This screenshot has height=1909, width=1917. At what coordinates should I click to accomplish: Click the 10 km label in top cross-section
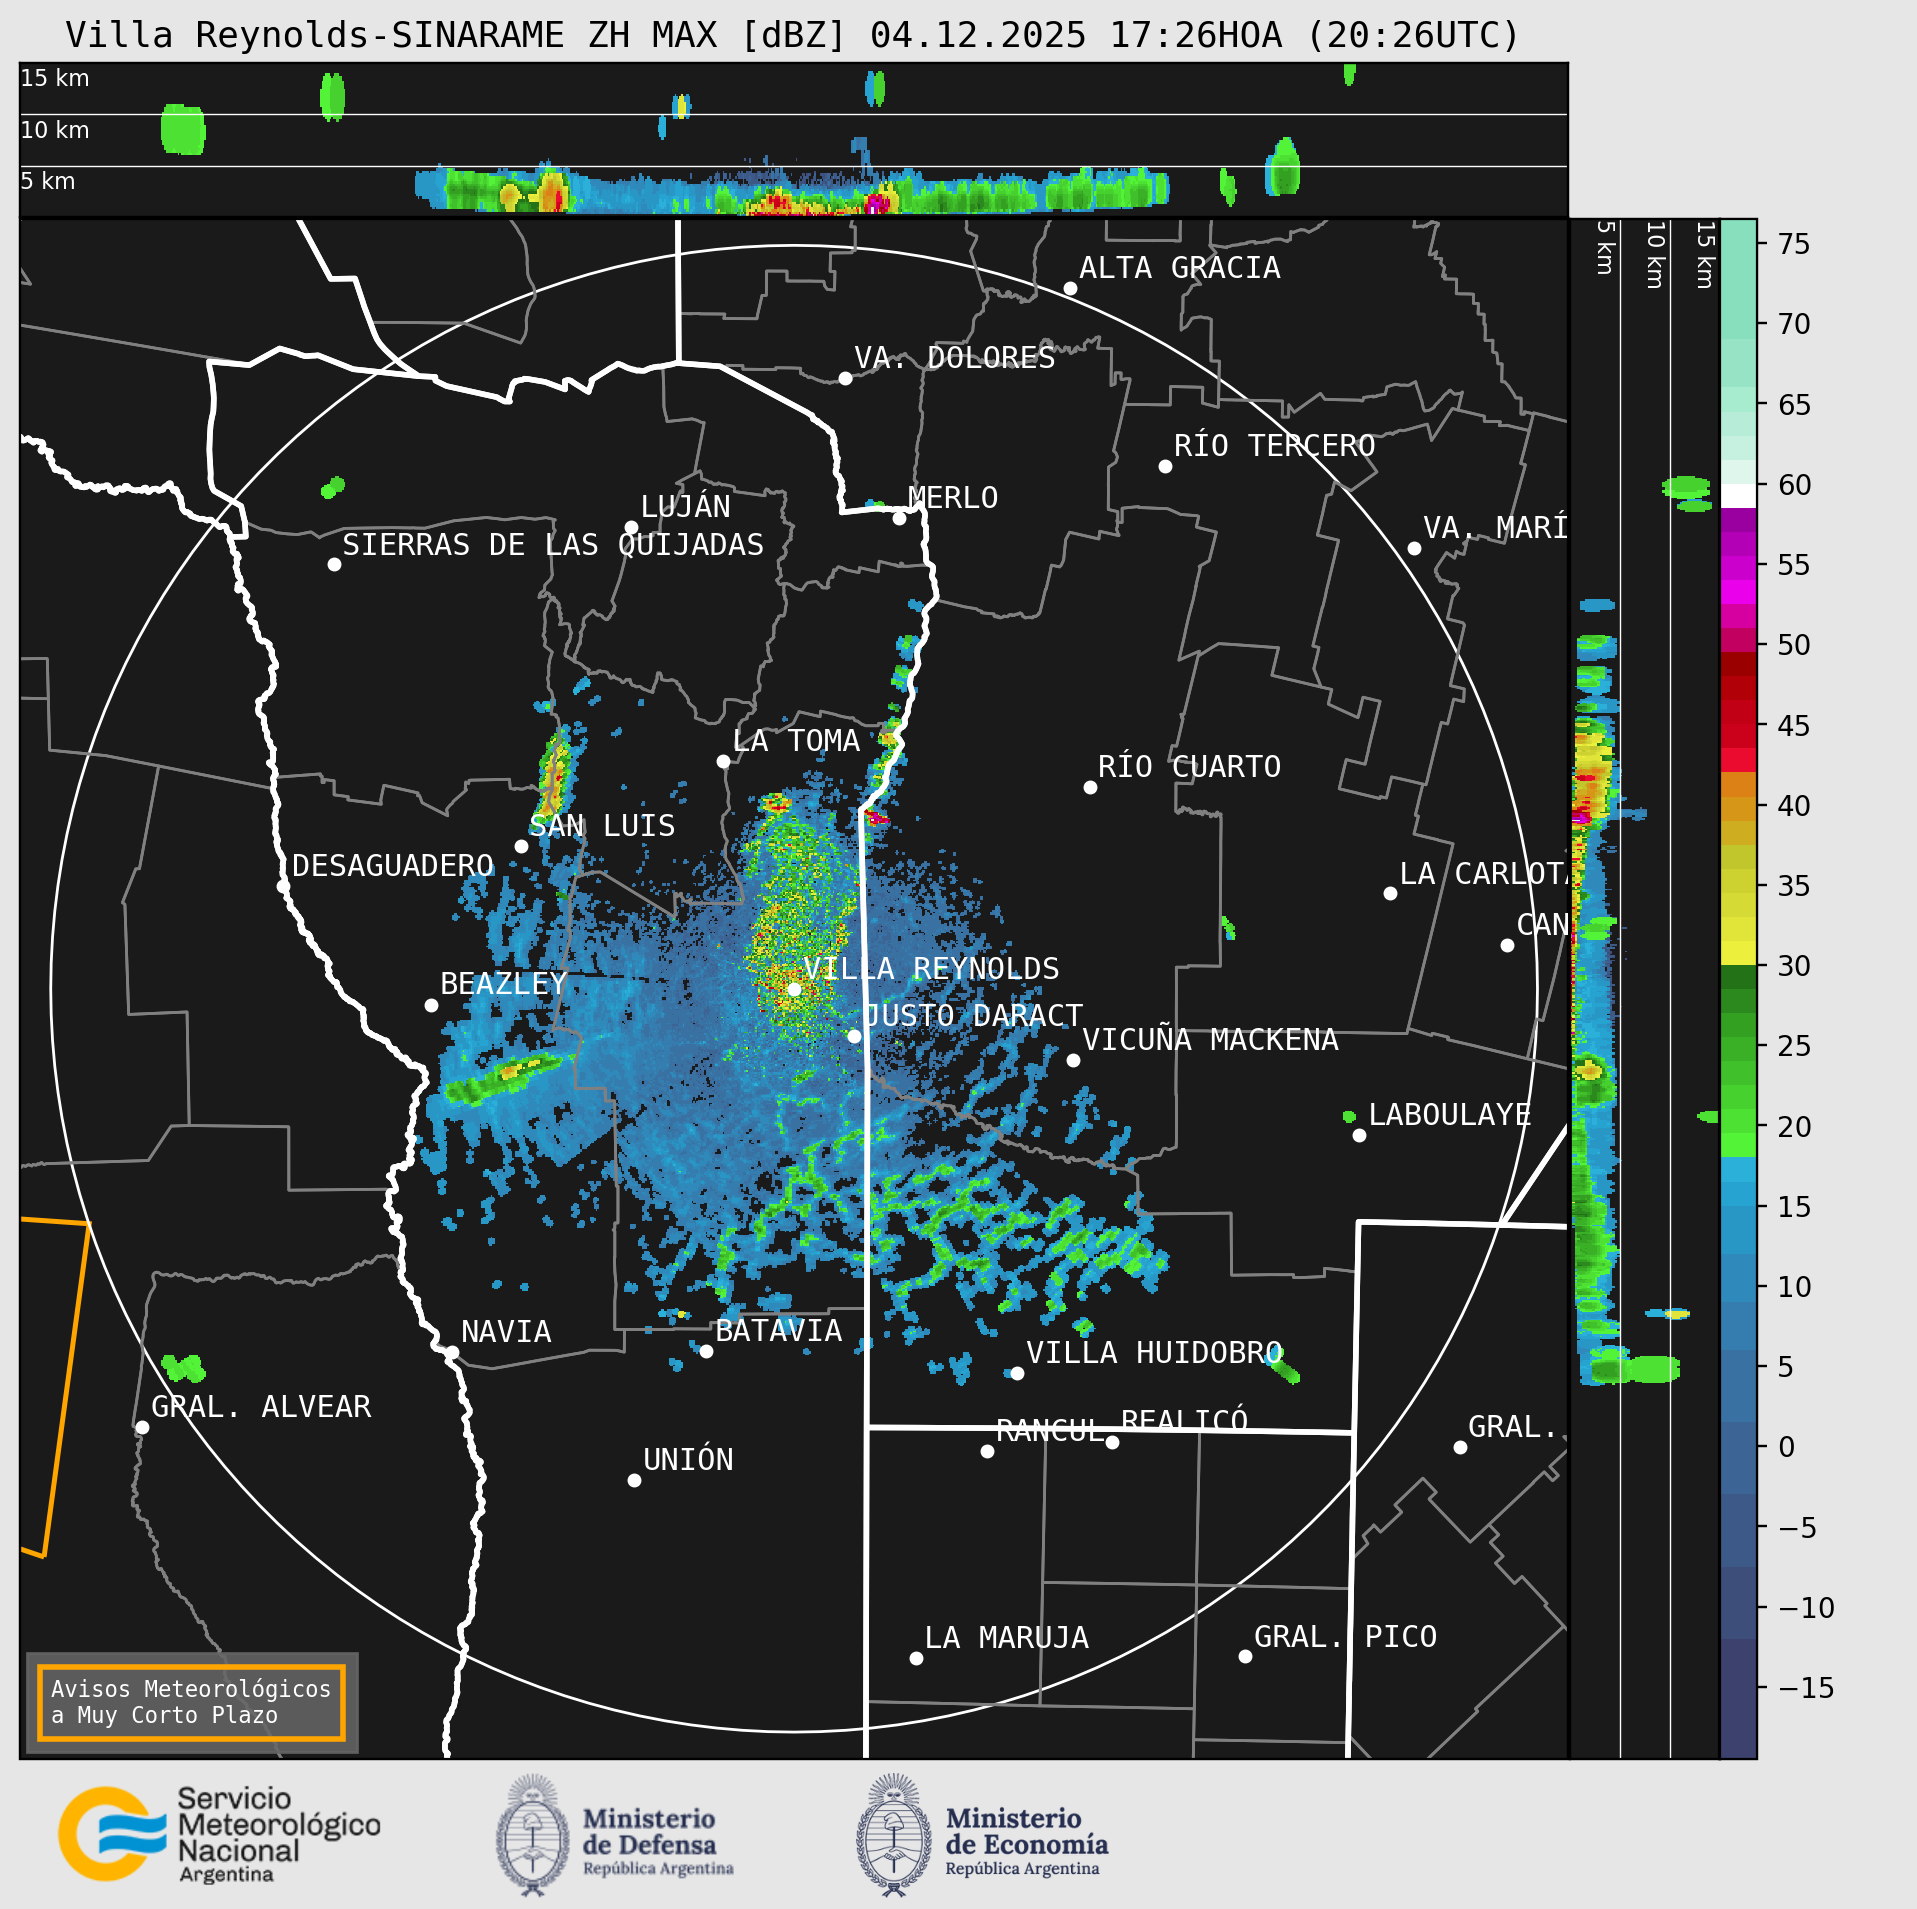55,130
